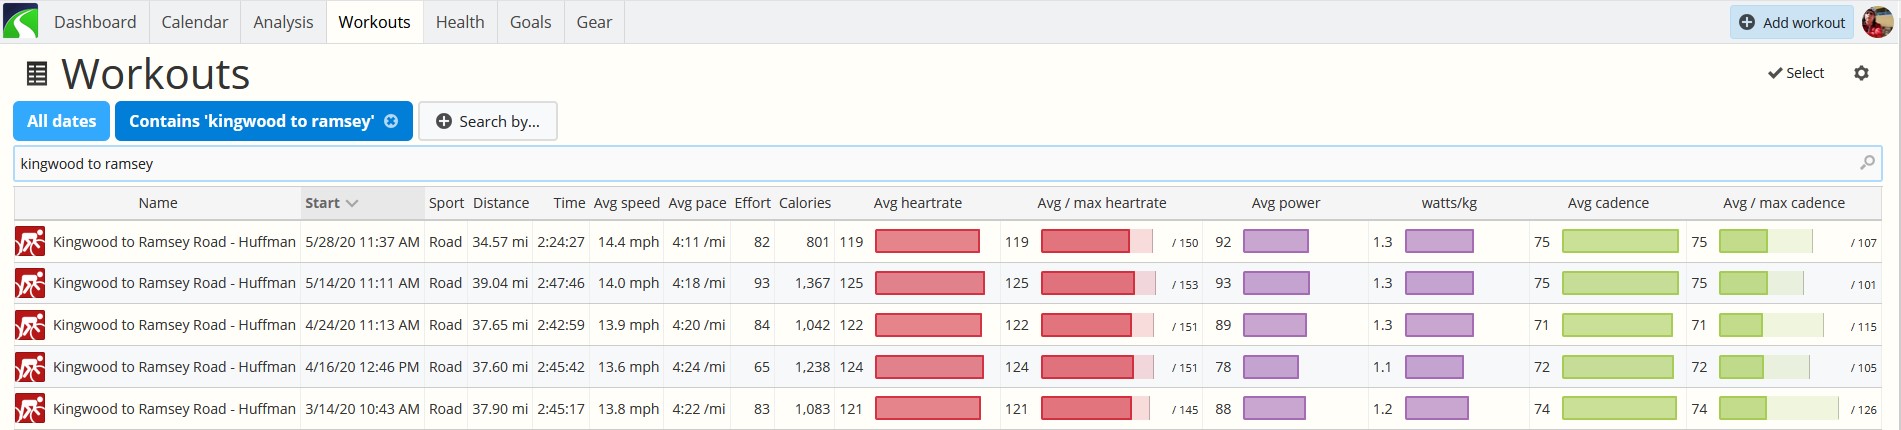
Task: Click the magnifier icon in search field
Action: click(1867, 163)
